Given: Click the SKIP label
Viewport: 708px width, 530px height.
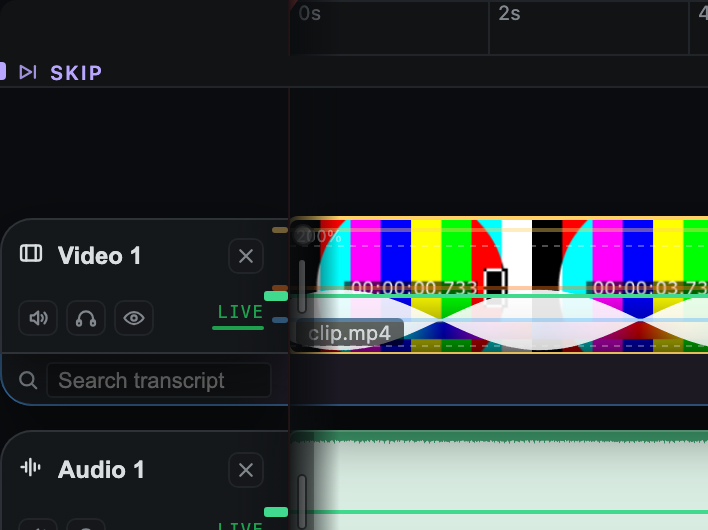Looking at the screenshot, I should [x=76, y=73].
